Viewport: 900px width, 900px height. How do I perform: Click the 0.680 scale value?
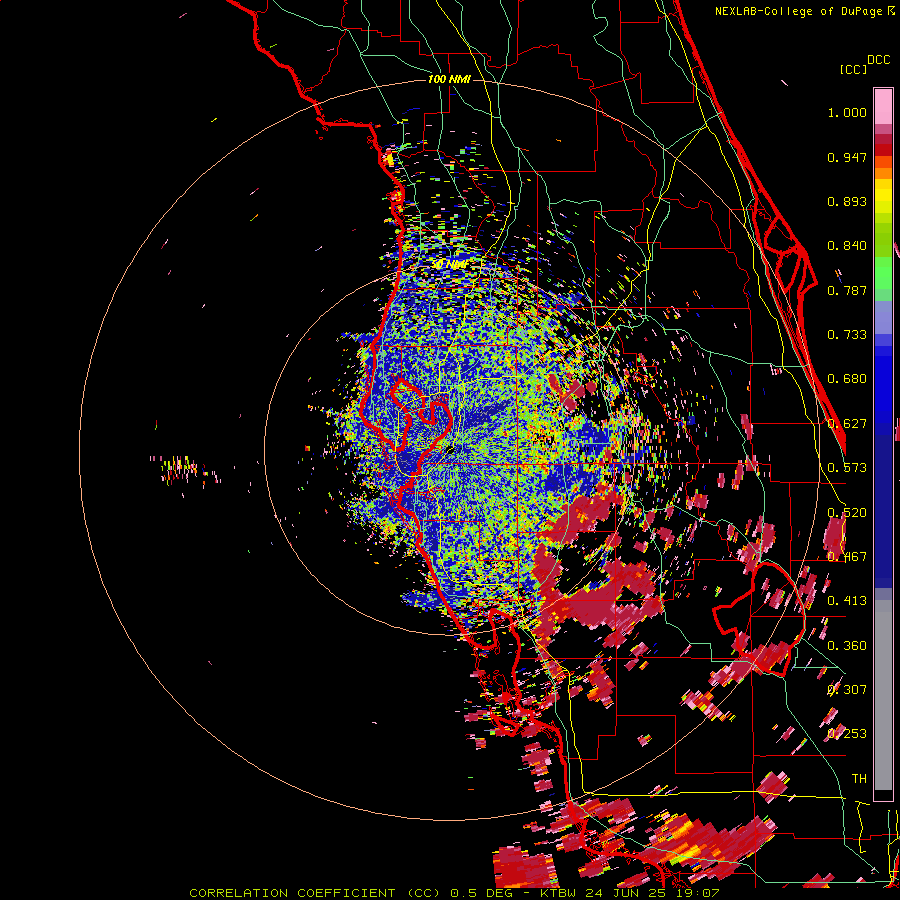click(847, 379)
